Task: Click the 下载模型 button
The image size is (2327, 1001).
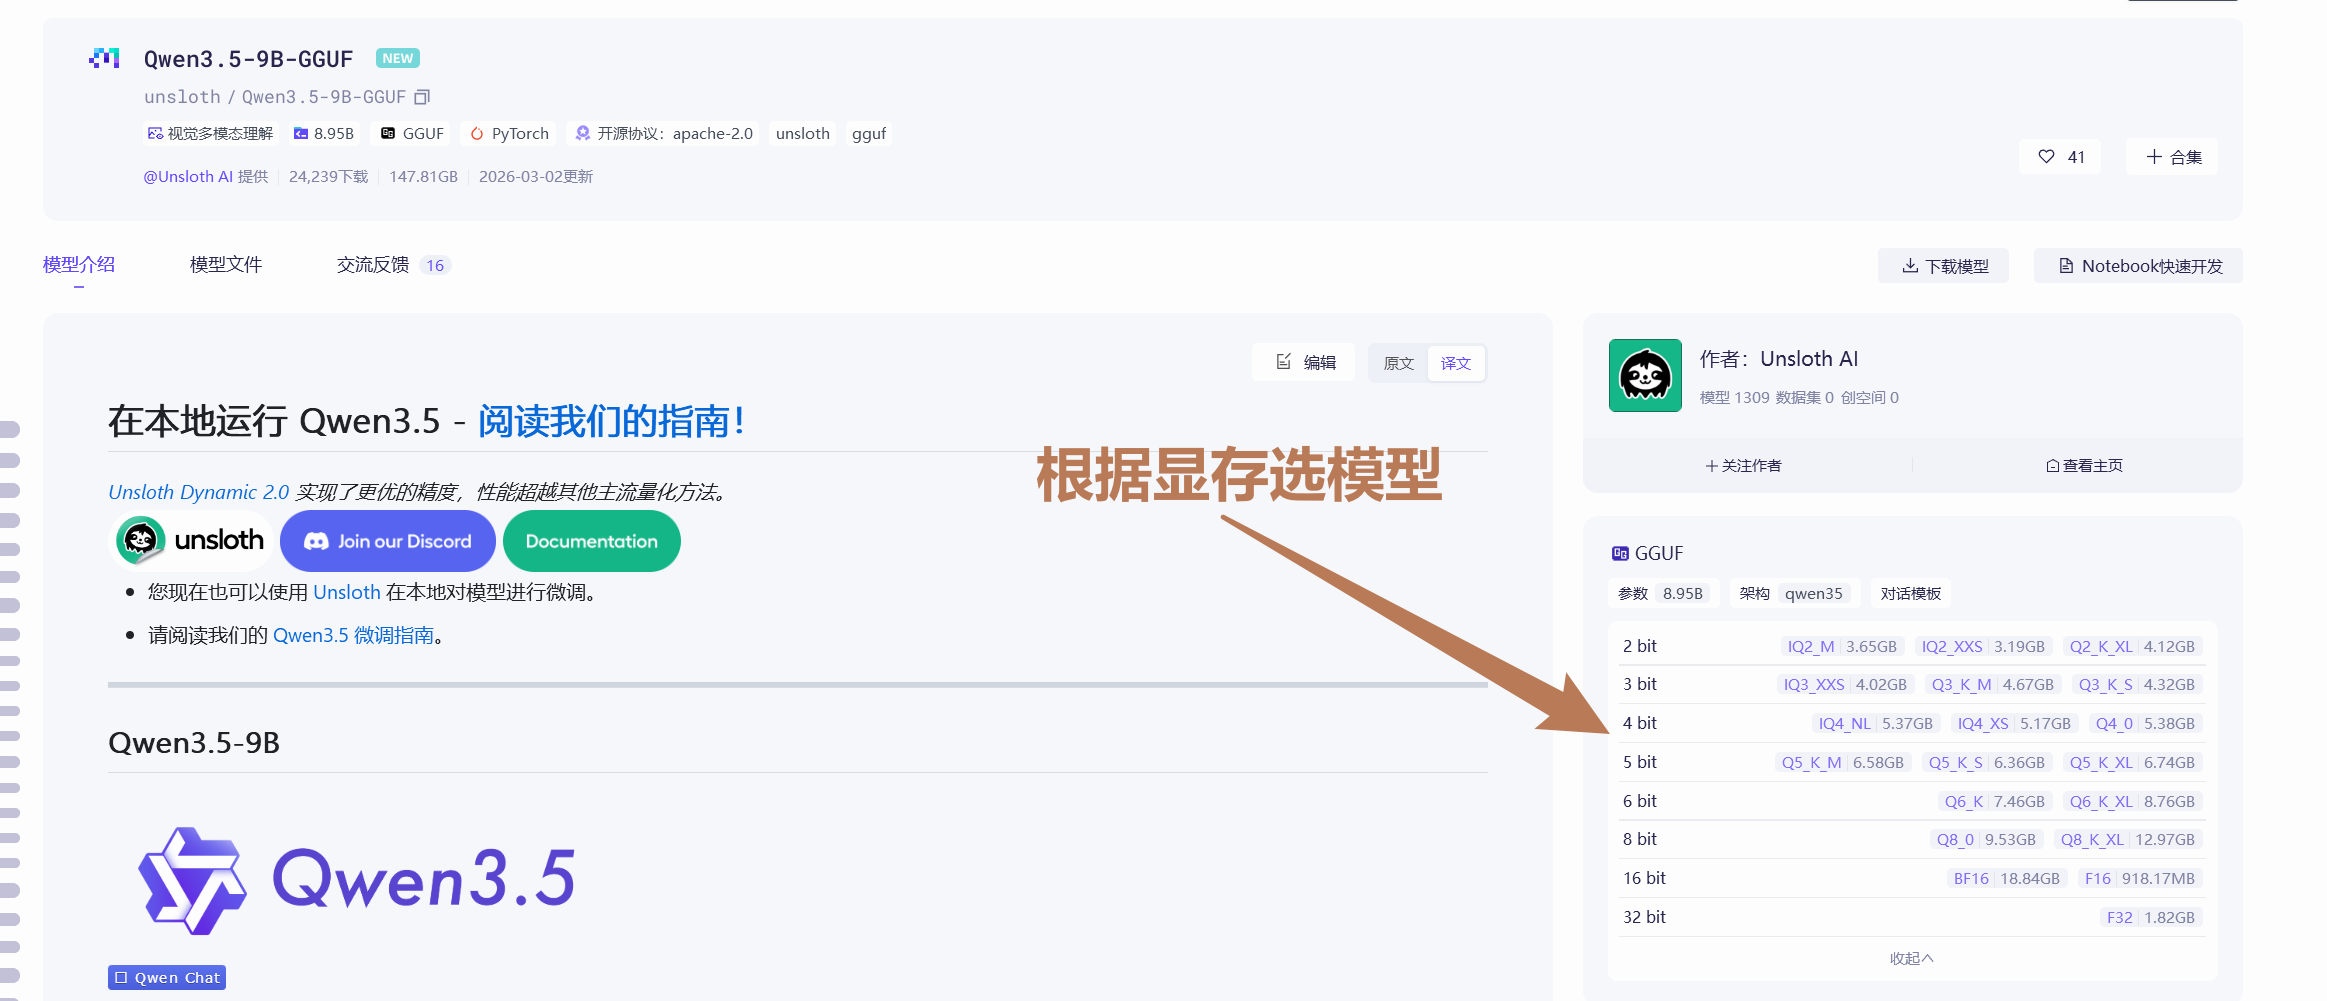Action: pos(1943,266)
